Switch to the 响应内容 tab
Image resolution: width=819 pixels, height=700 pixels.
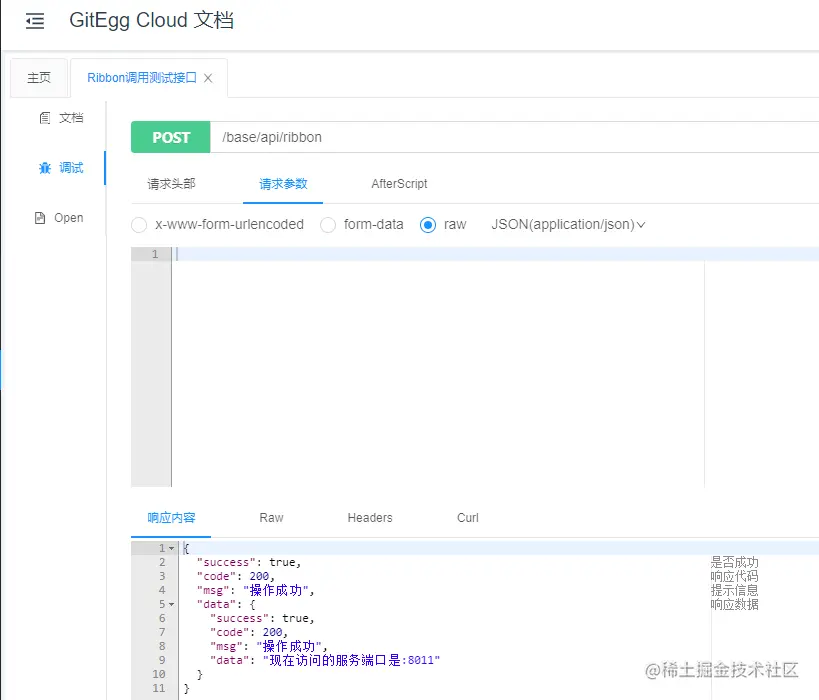point(171,518)
